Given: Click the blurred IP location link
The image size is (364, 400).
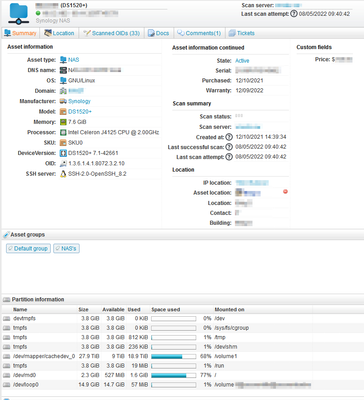Looking at the screenshot, I should point(252,183).
